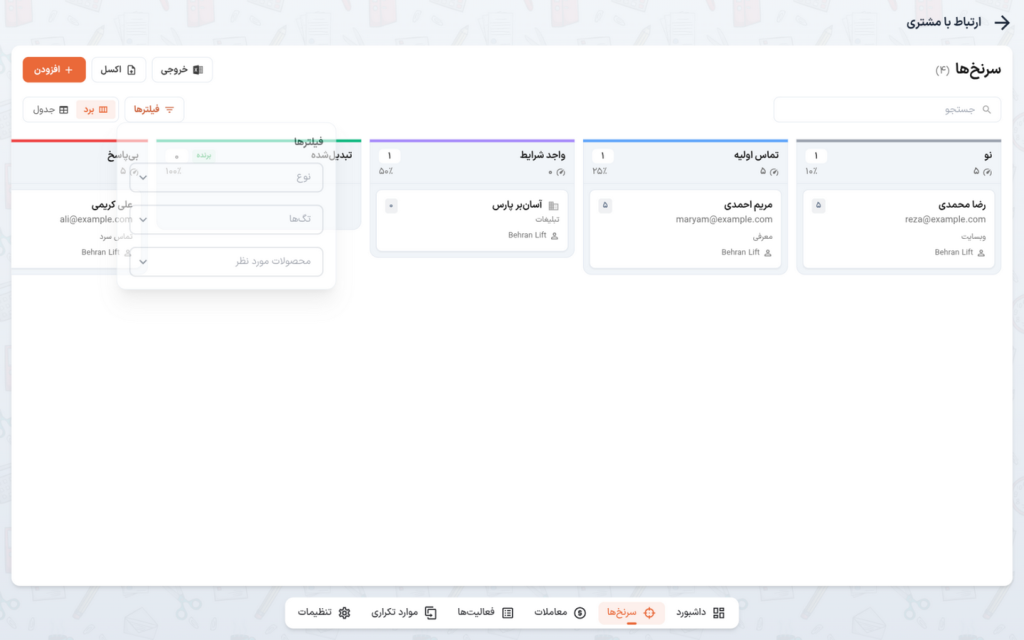Click count badge in واجد شرایط header

(389, 155)
